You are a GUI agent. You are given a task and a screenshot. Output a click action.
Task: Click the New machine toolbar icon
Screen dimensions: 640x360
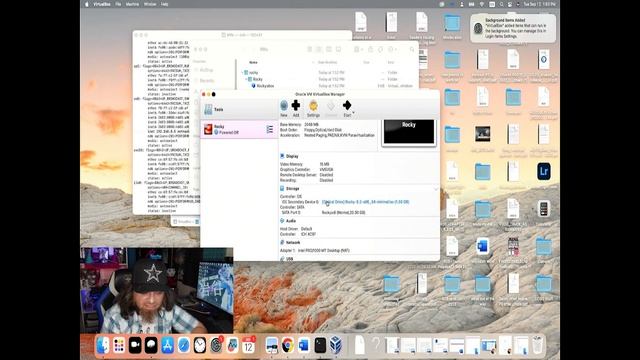(x=284, y=106)
